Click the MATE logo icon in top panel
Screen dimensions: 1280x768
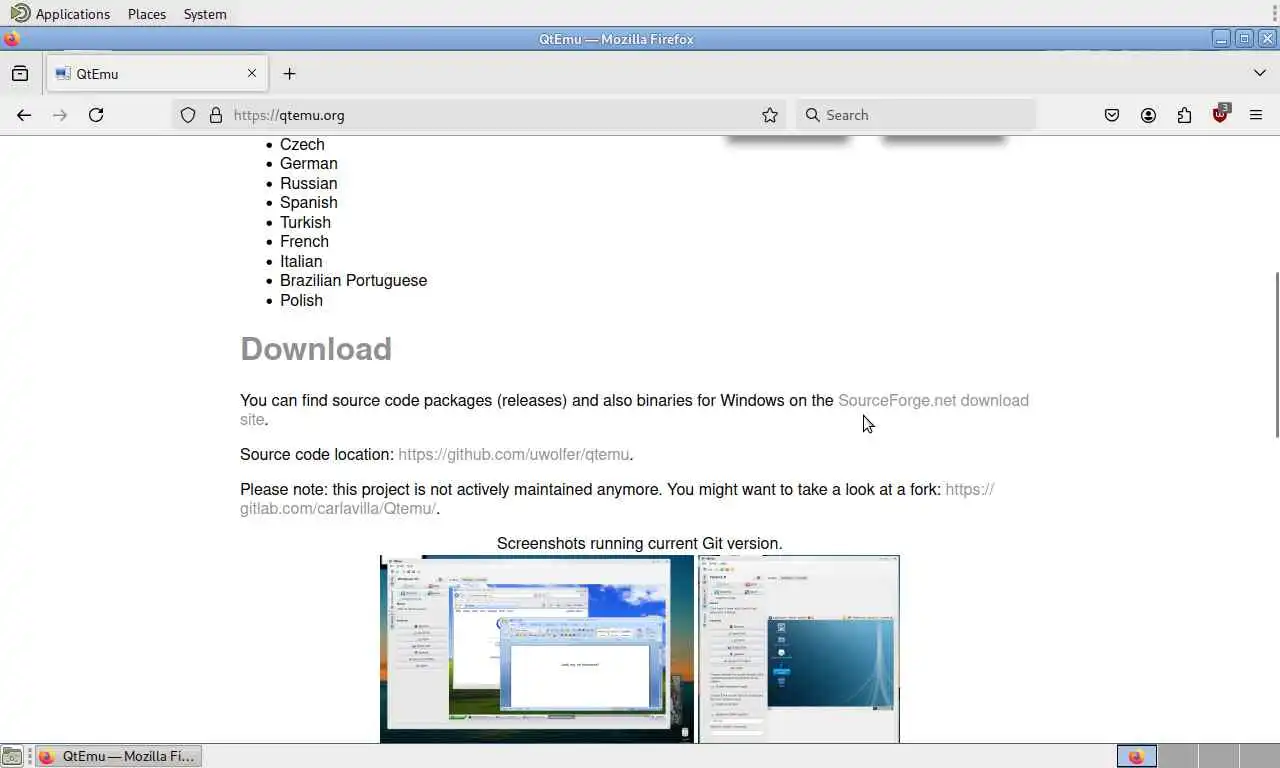[19, 13]
